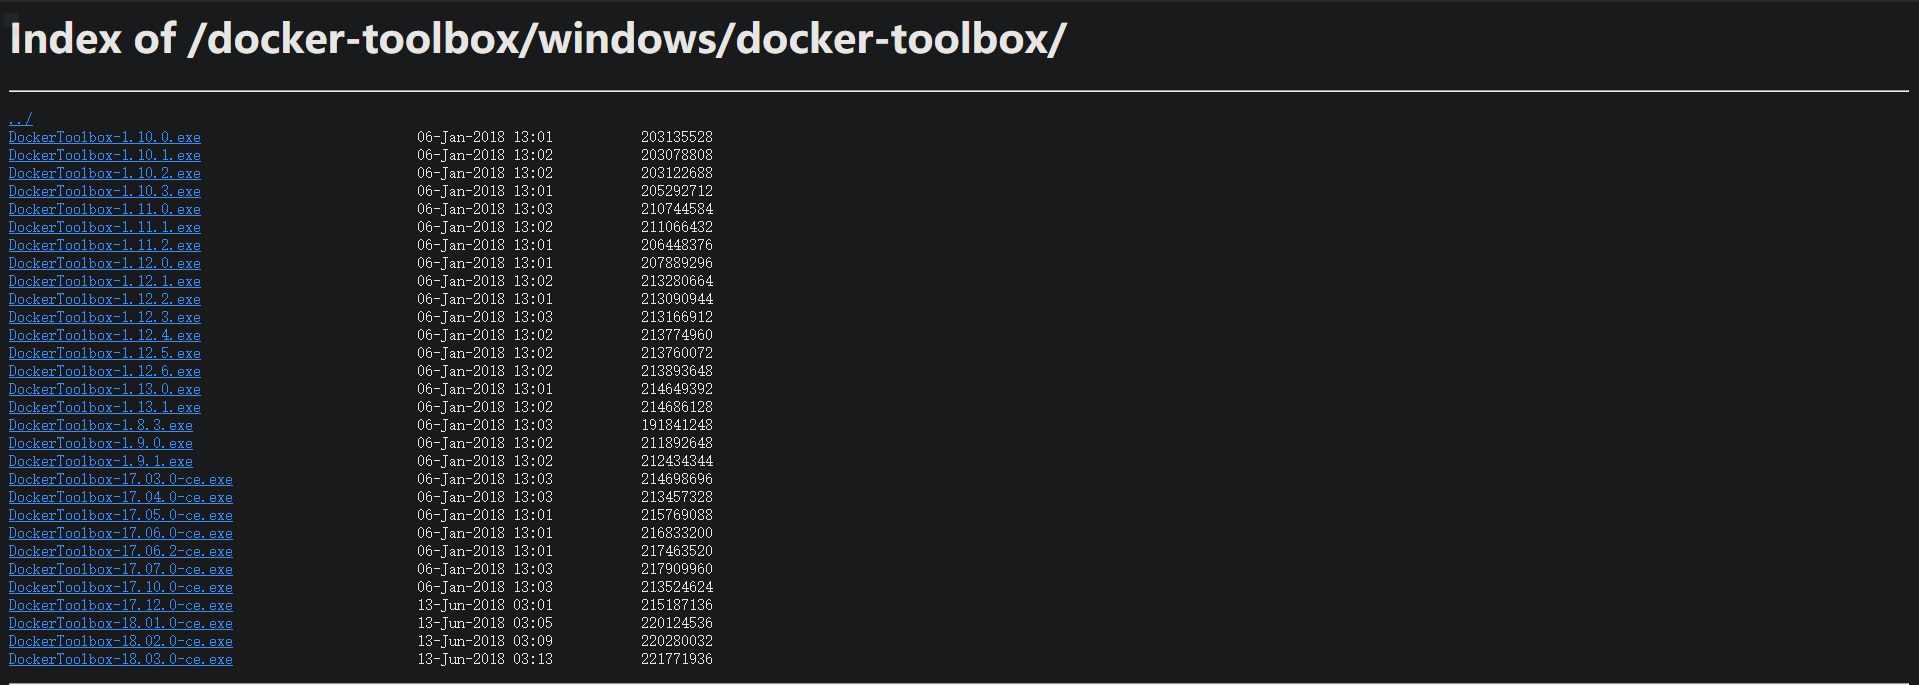This screenshot has width=1919, height=685.
Task: Click file size 211892648
Action: (677, 443)
